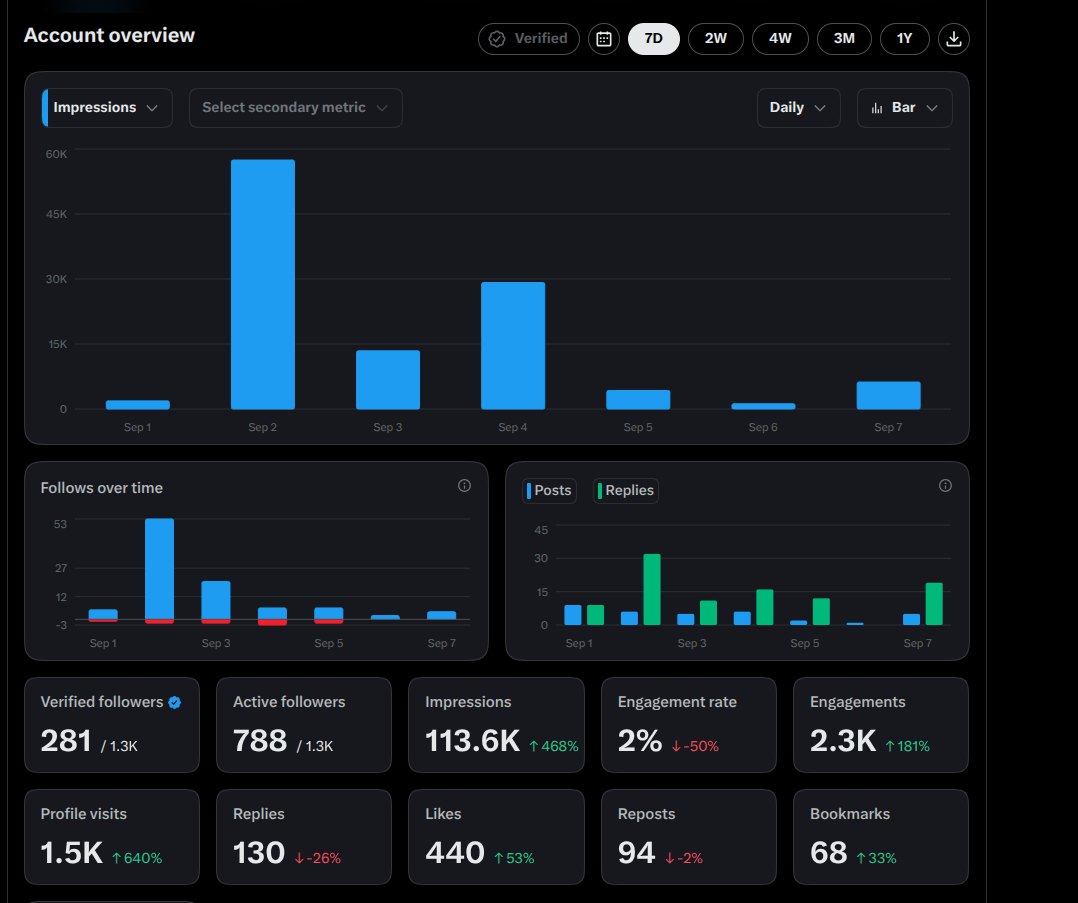1078x903 pixels.
Task: Open the Impressions primary metric dropdown
Action: pos(107,108)
